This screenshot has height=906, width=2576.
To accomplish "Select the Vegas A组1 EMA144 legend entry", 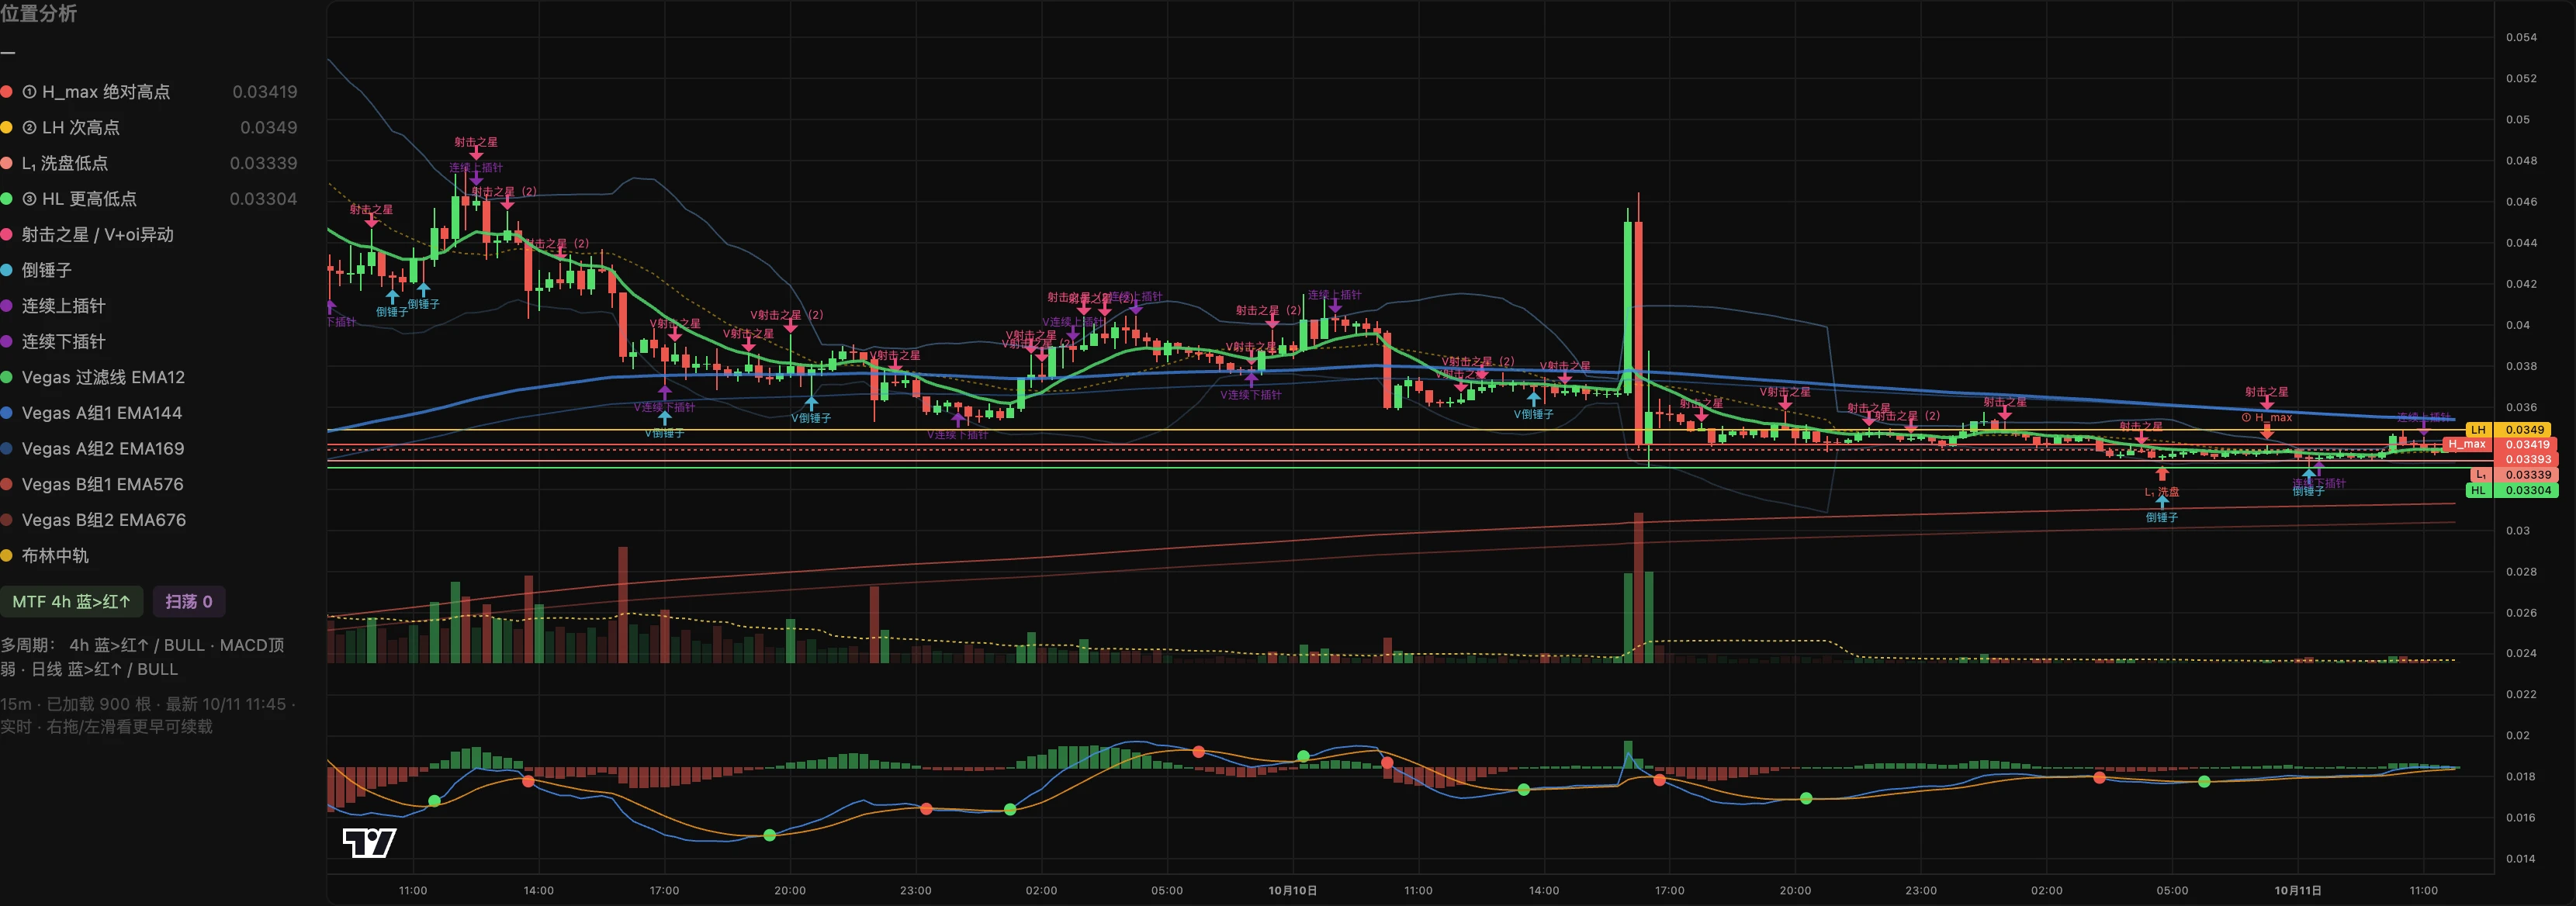I will point(92,413).
